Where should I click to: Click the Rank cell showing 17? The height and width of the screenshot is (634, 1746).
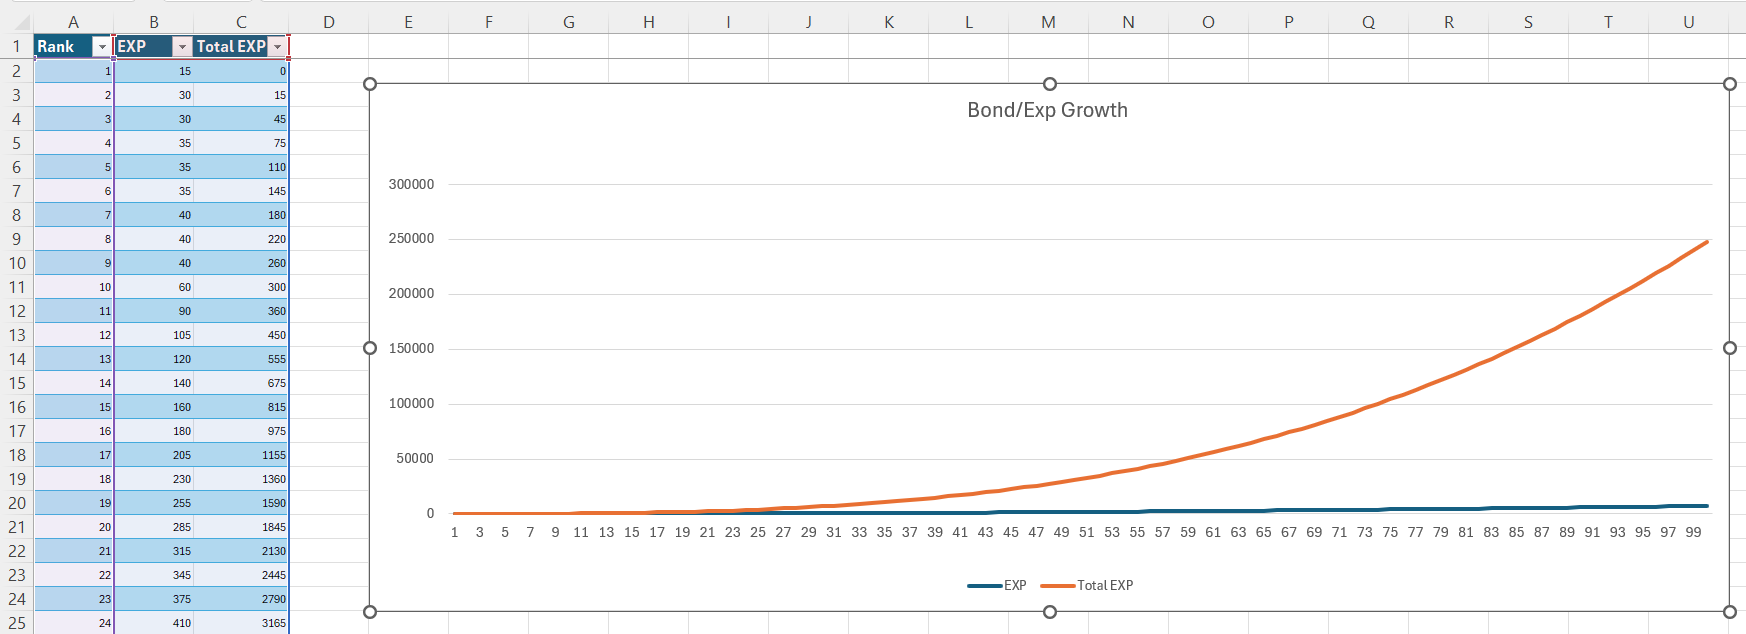point(74,455)
